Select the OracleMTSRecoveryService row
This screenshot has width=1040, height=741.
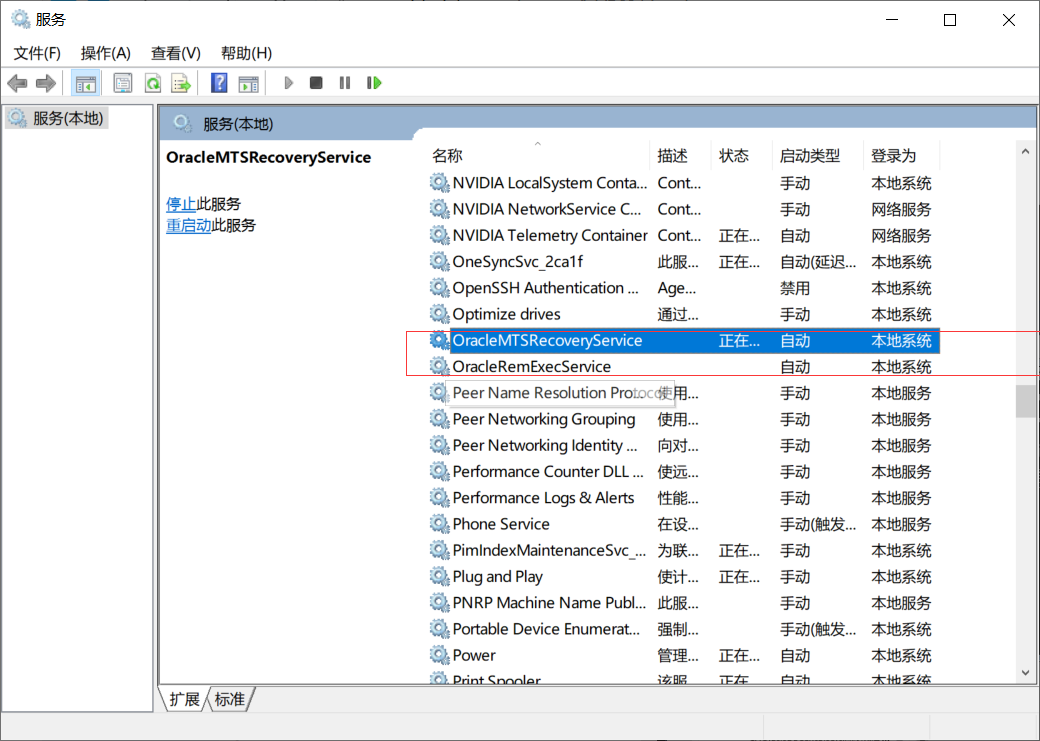click(684, 340)
